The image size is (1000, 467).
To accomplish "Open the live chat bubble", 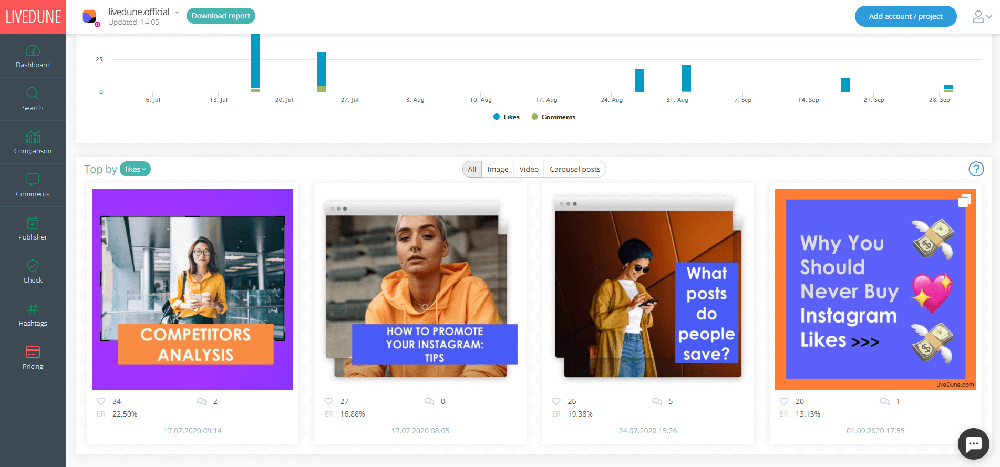I will pyautogui.click(x=972, y=441).
